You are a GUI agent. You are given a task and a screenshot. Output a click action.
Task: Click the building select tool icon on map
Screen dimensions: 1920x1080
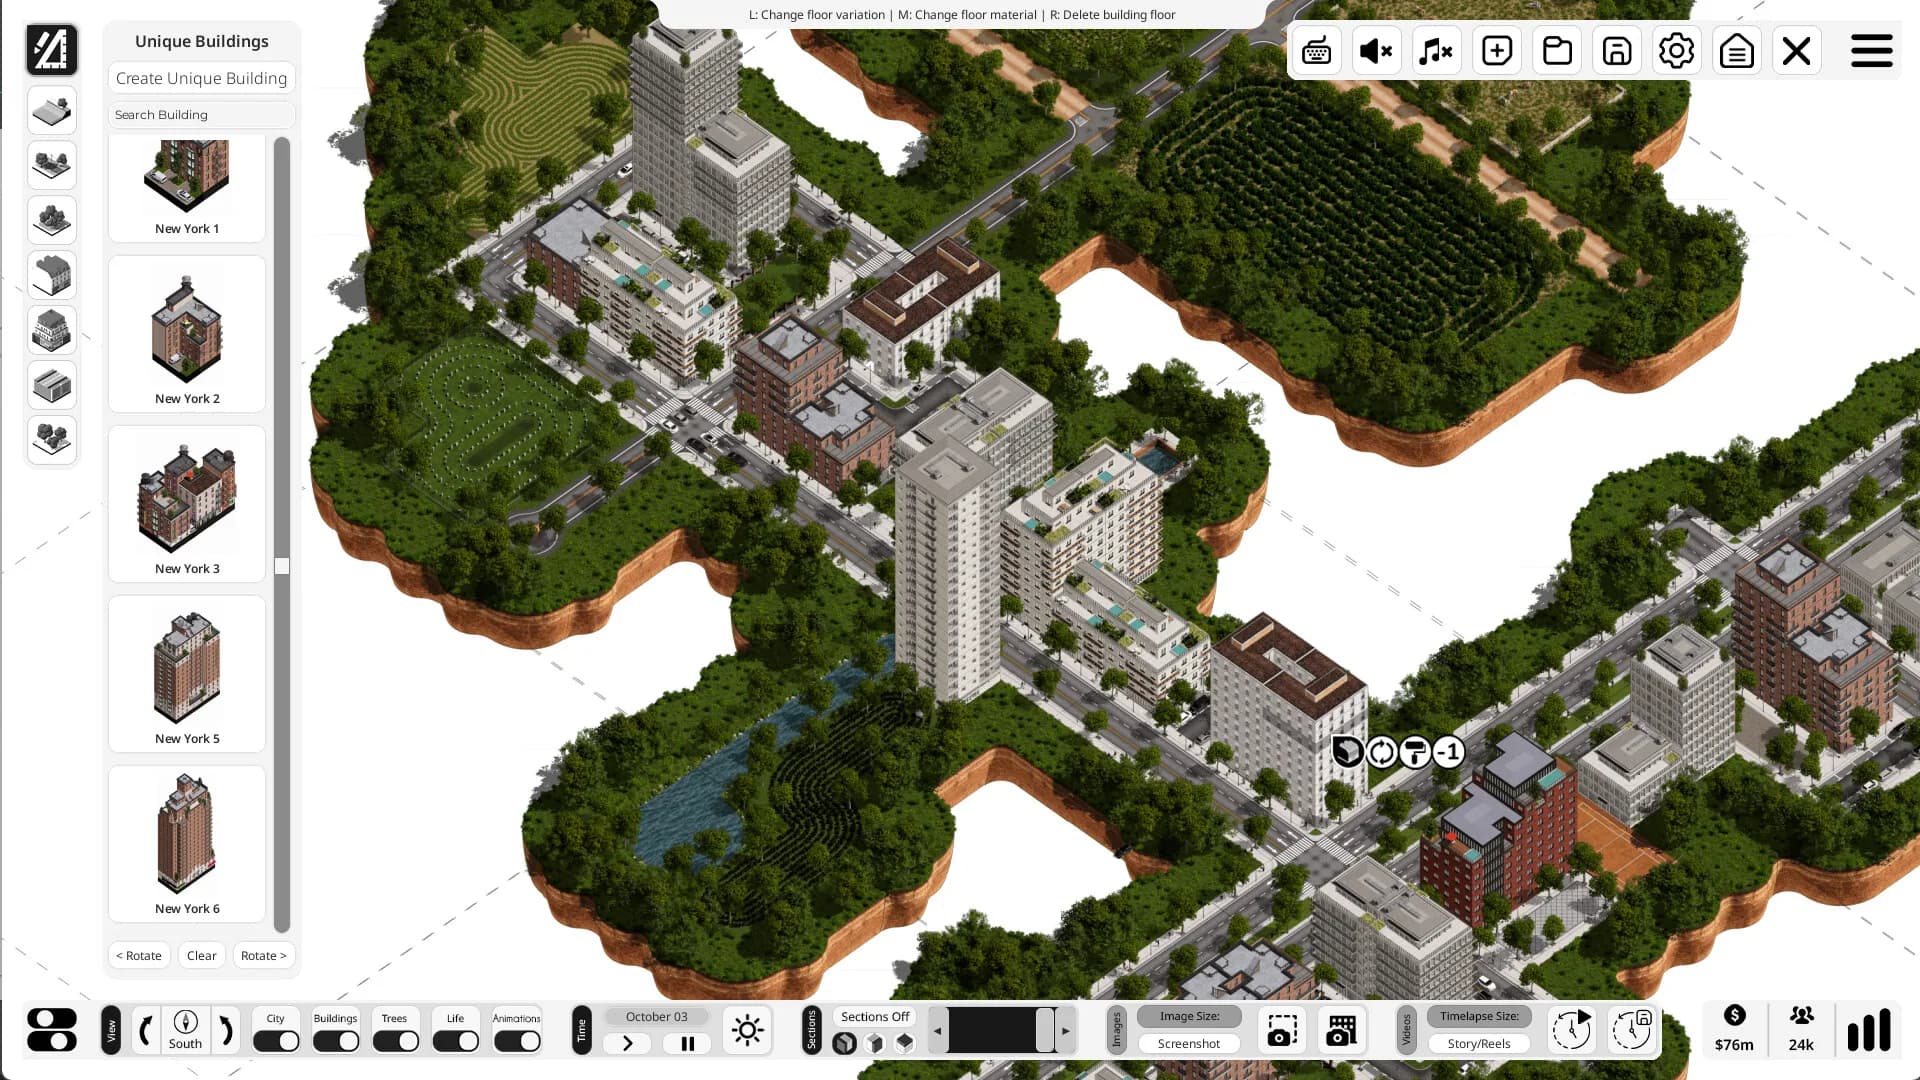[1347, 752]
